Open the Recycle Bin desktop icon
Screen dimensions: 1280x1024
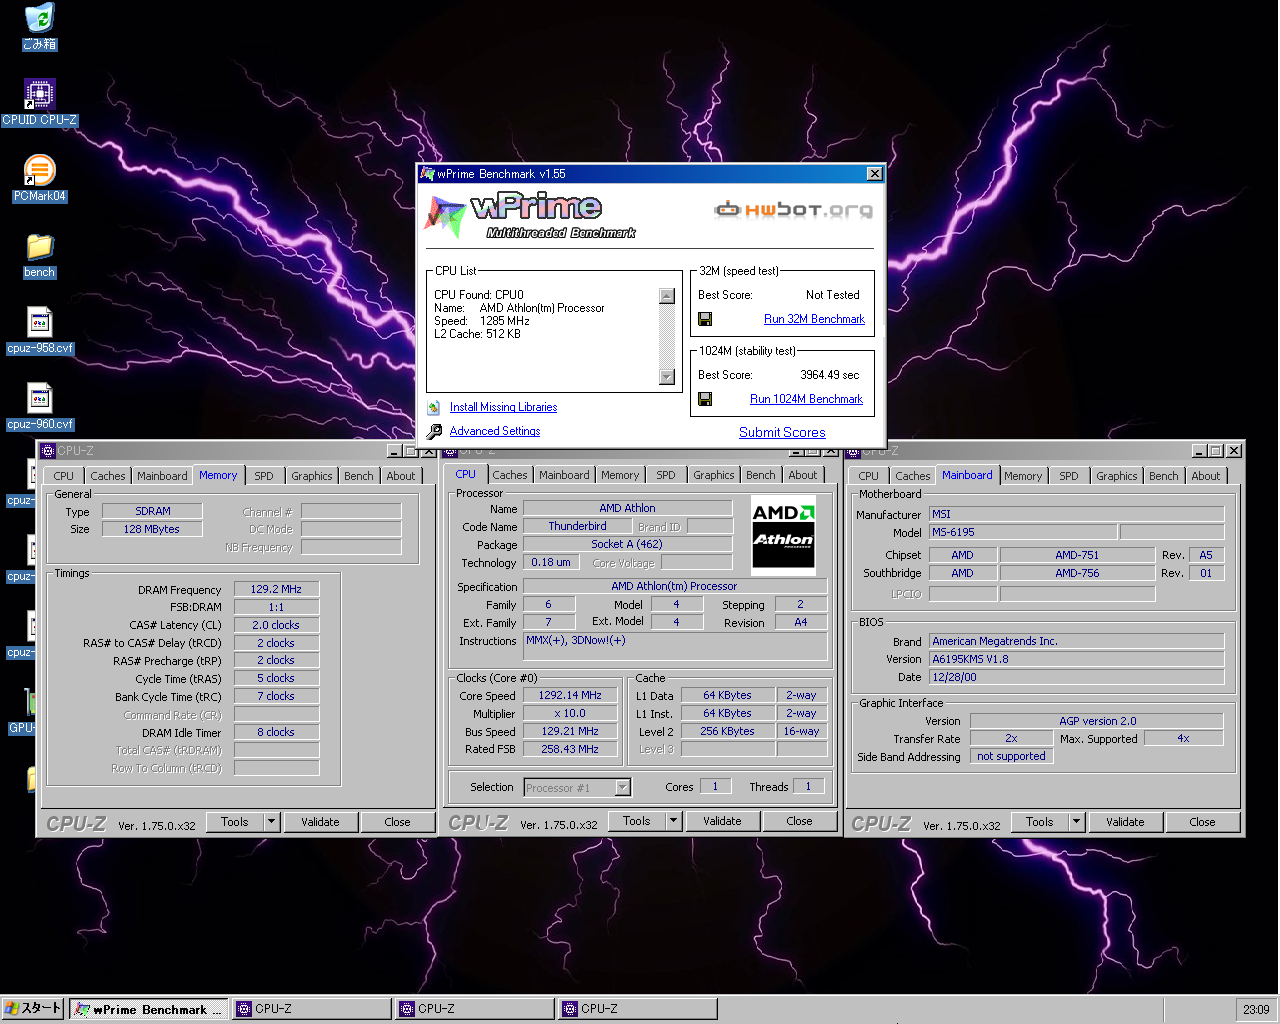click(x=40, y=27)
